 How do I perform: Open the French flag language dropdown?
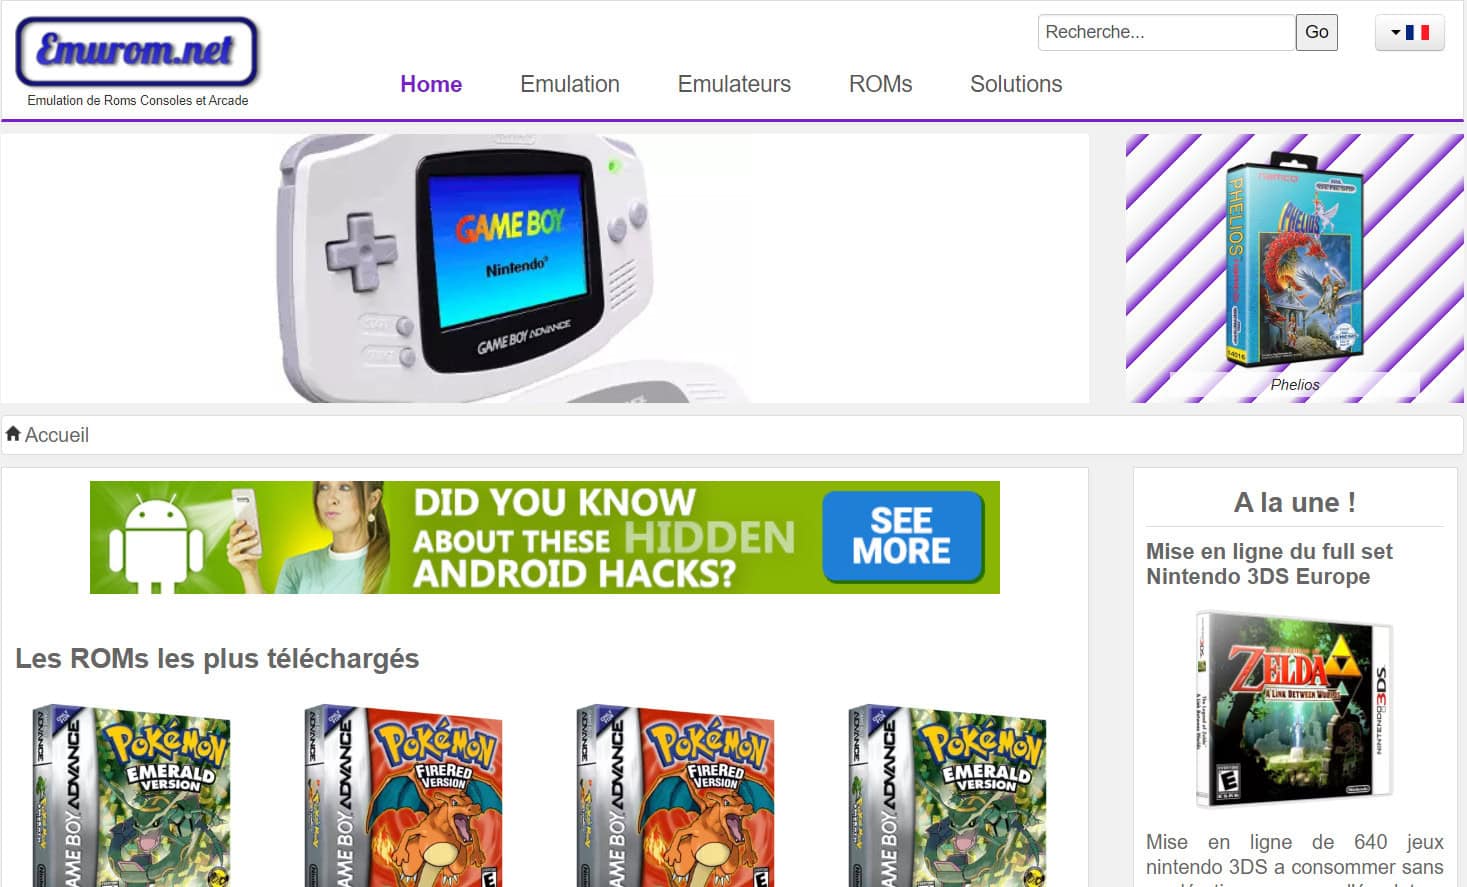click(1409, 32)
